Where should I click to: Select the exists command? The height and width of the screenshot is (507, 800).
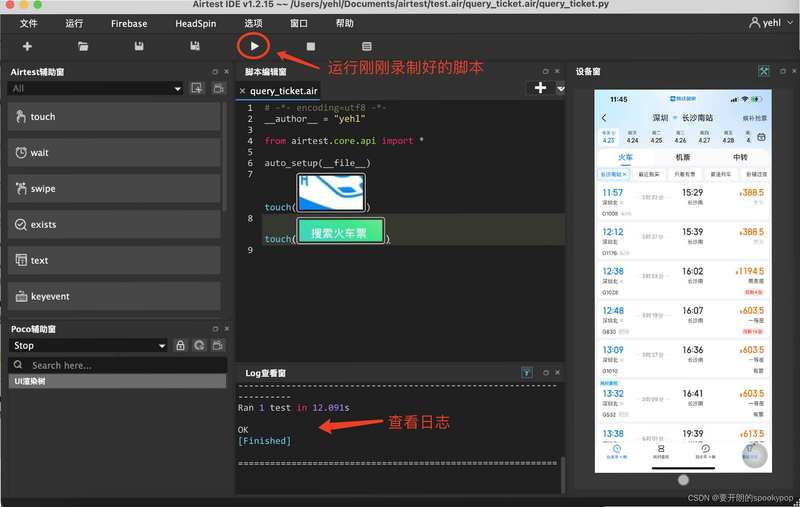tap(114, 224)
